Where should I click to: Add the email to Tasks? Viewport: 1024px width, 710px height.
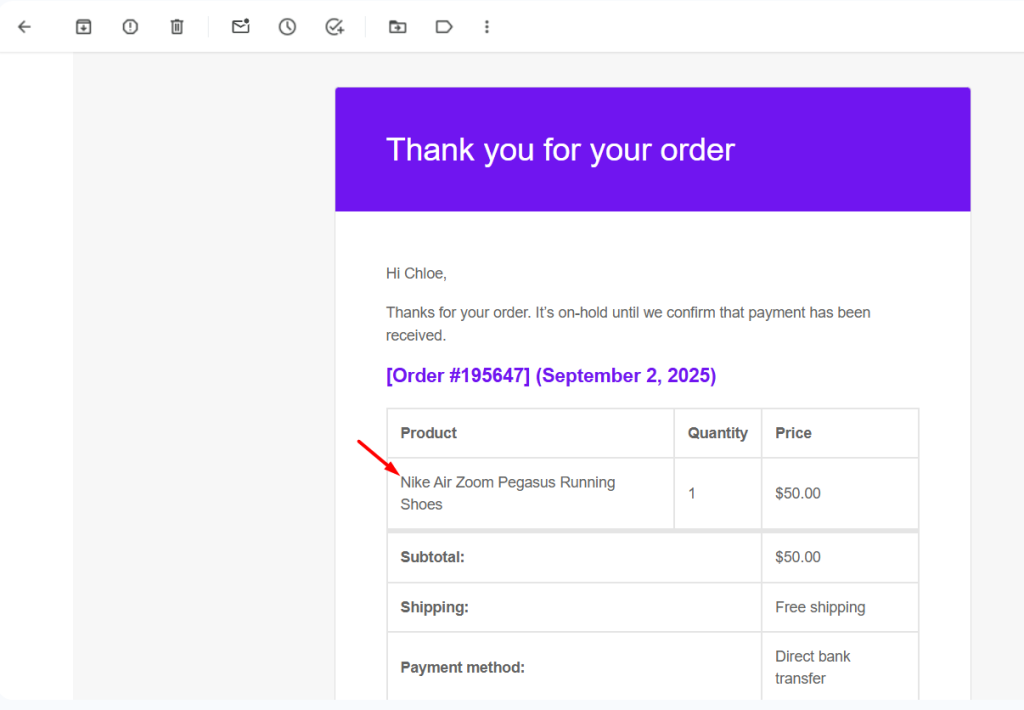(x=334, y=27)
